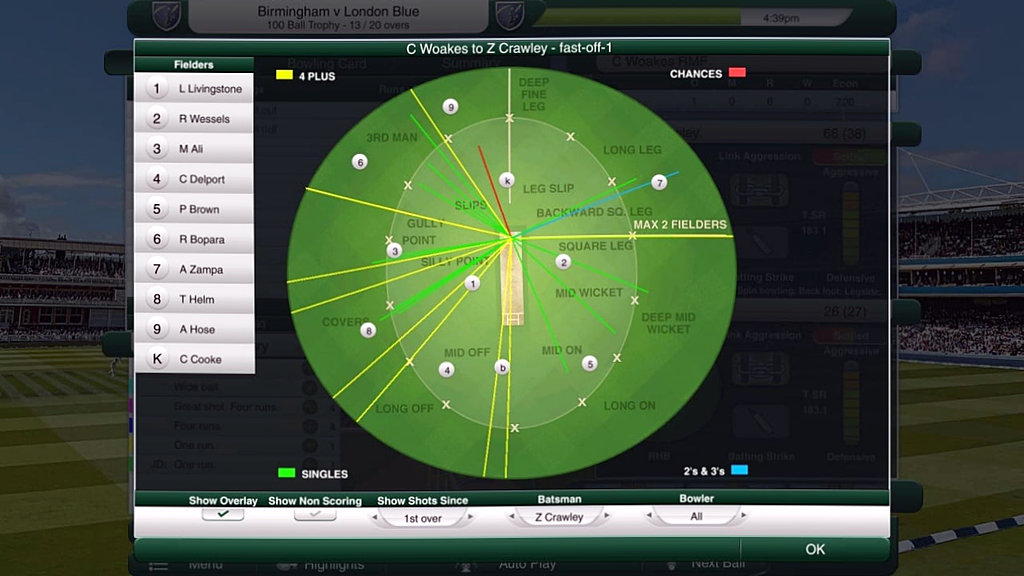
Task: Click the red CHANCES legend swatch
Action: (737, 72)
